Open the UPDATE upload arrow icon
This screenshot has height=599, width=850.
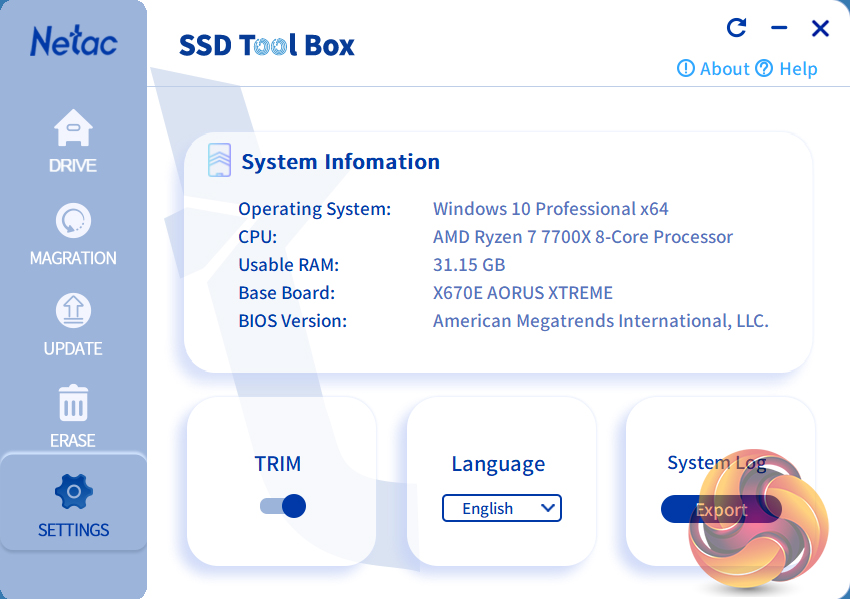pyautogui.click(x=73, y=311)
